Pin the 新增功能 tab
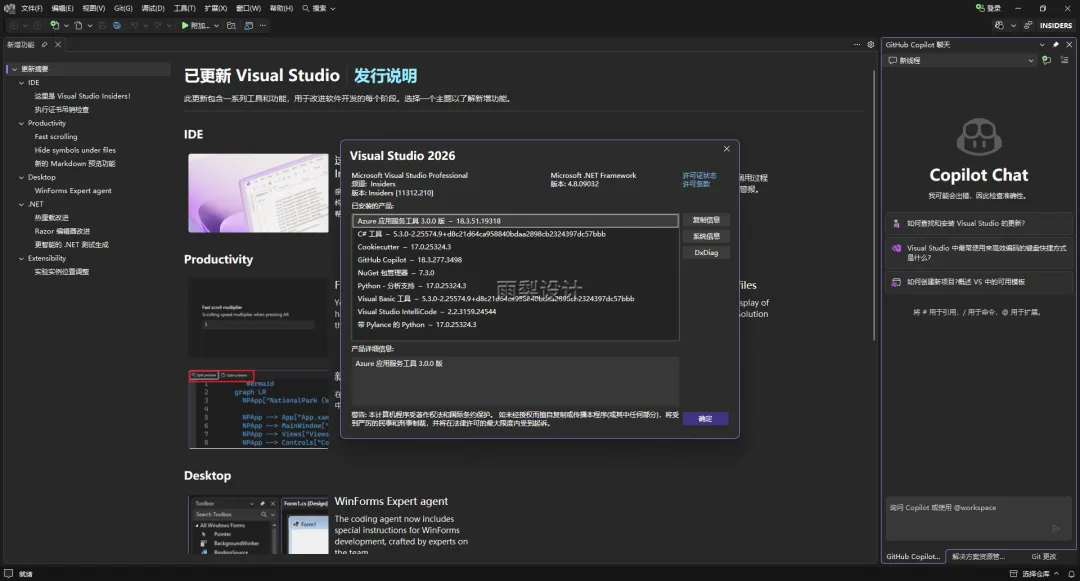The height and width of the screenshot is (581, 1080). 44,45
